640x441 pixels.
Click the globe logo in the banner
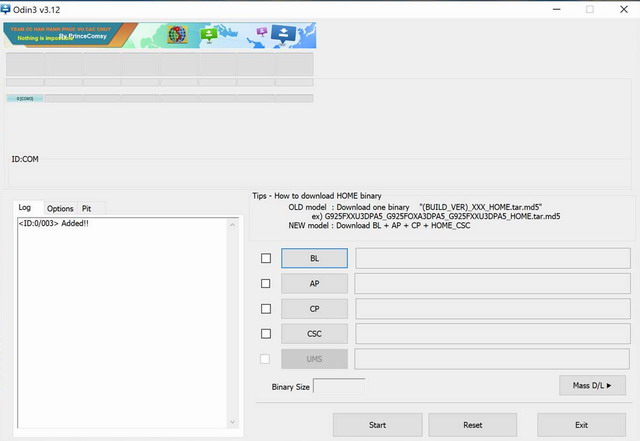(x=178, y=35)
